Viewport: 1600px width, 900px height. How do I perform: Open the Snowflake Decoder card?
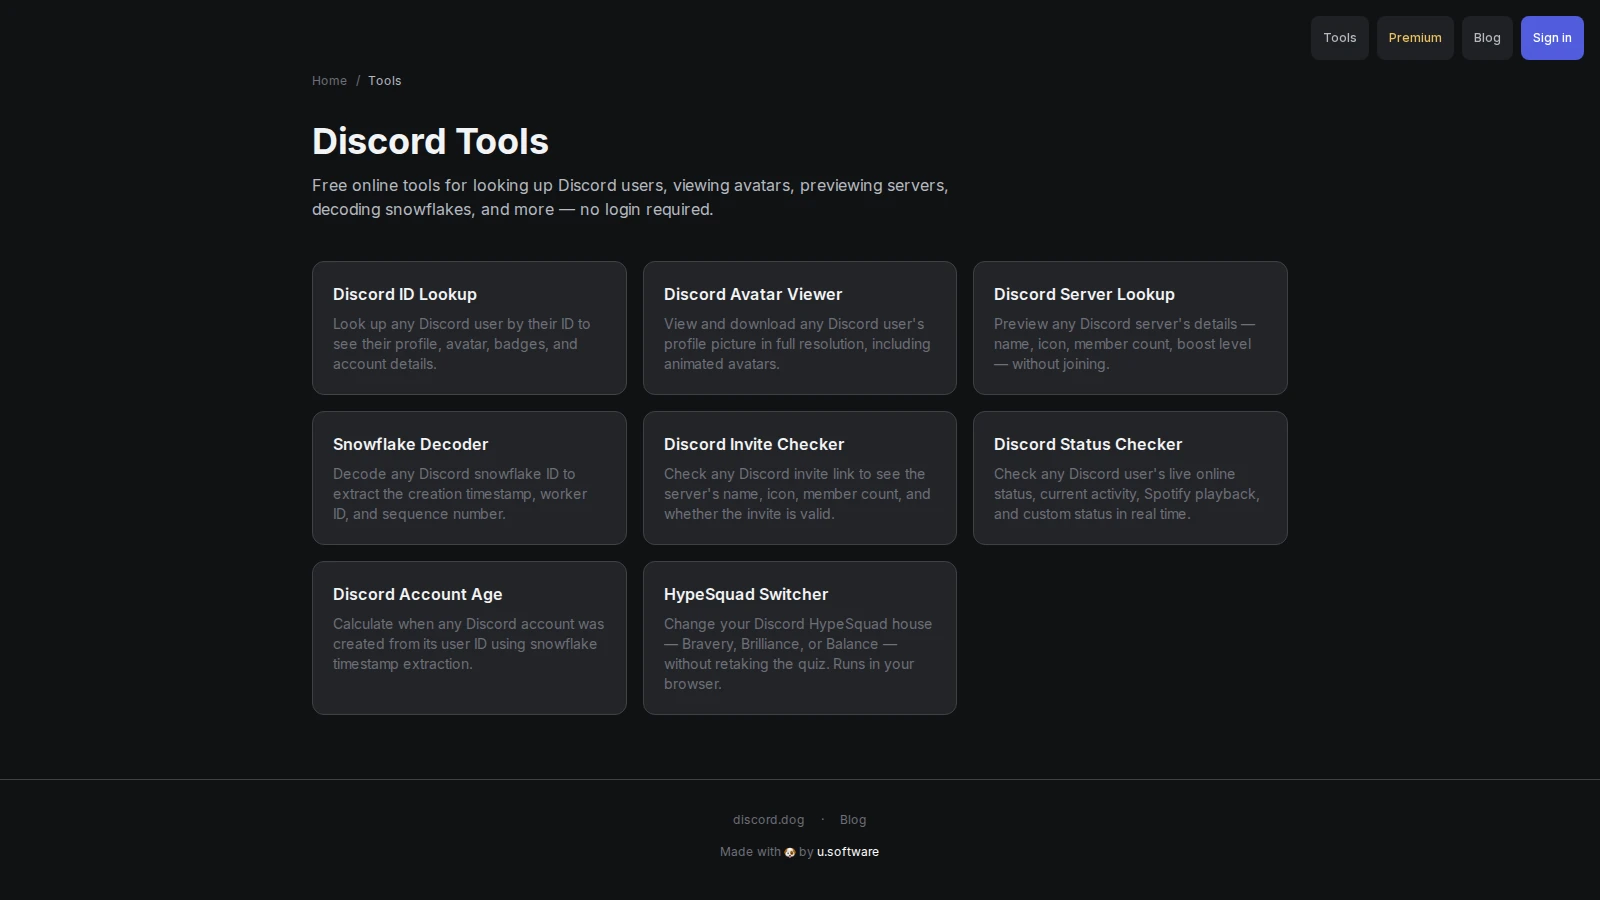(469, 478)
